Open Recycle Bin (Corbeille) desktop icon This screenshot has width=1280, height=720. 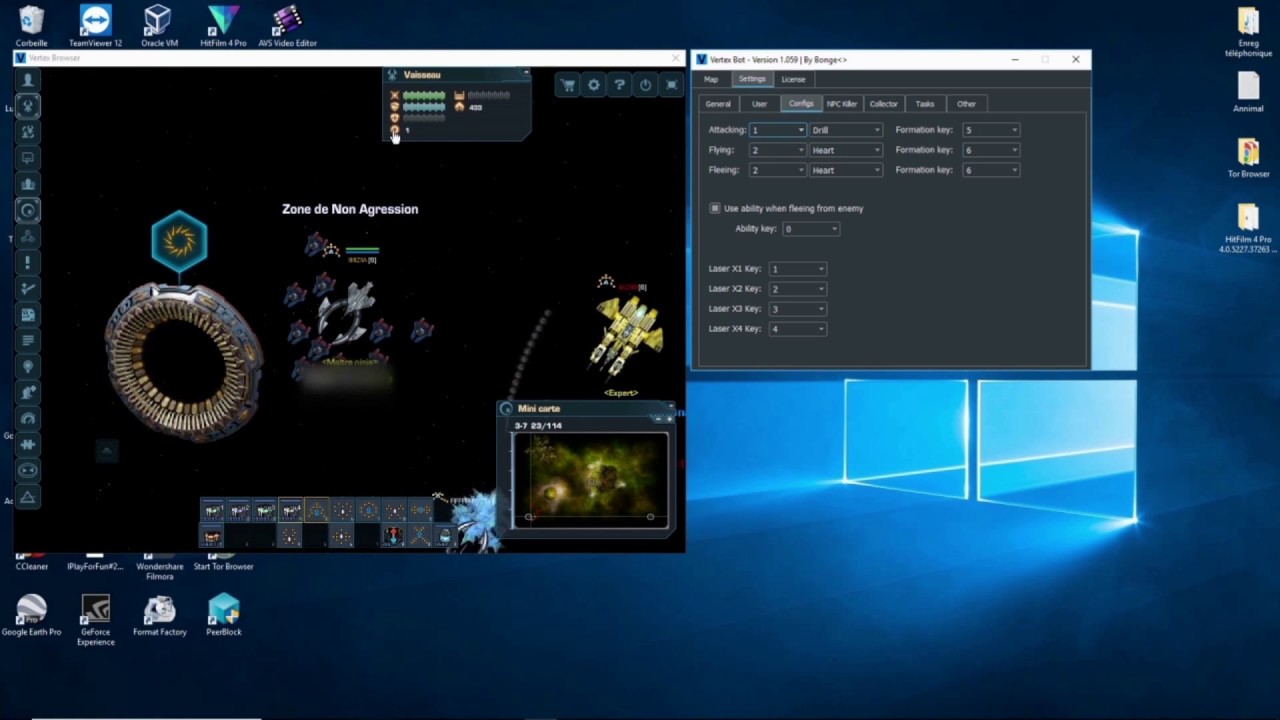point(31,27)
